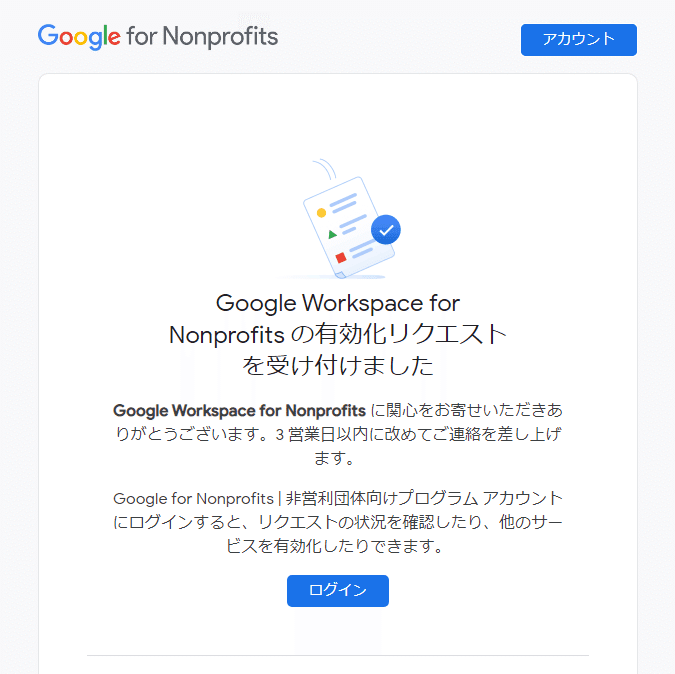Click the curved motion lines above the document
The width and height of the screenshot is (675, 674).
click(x=325, y=169)
